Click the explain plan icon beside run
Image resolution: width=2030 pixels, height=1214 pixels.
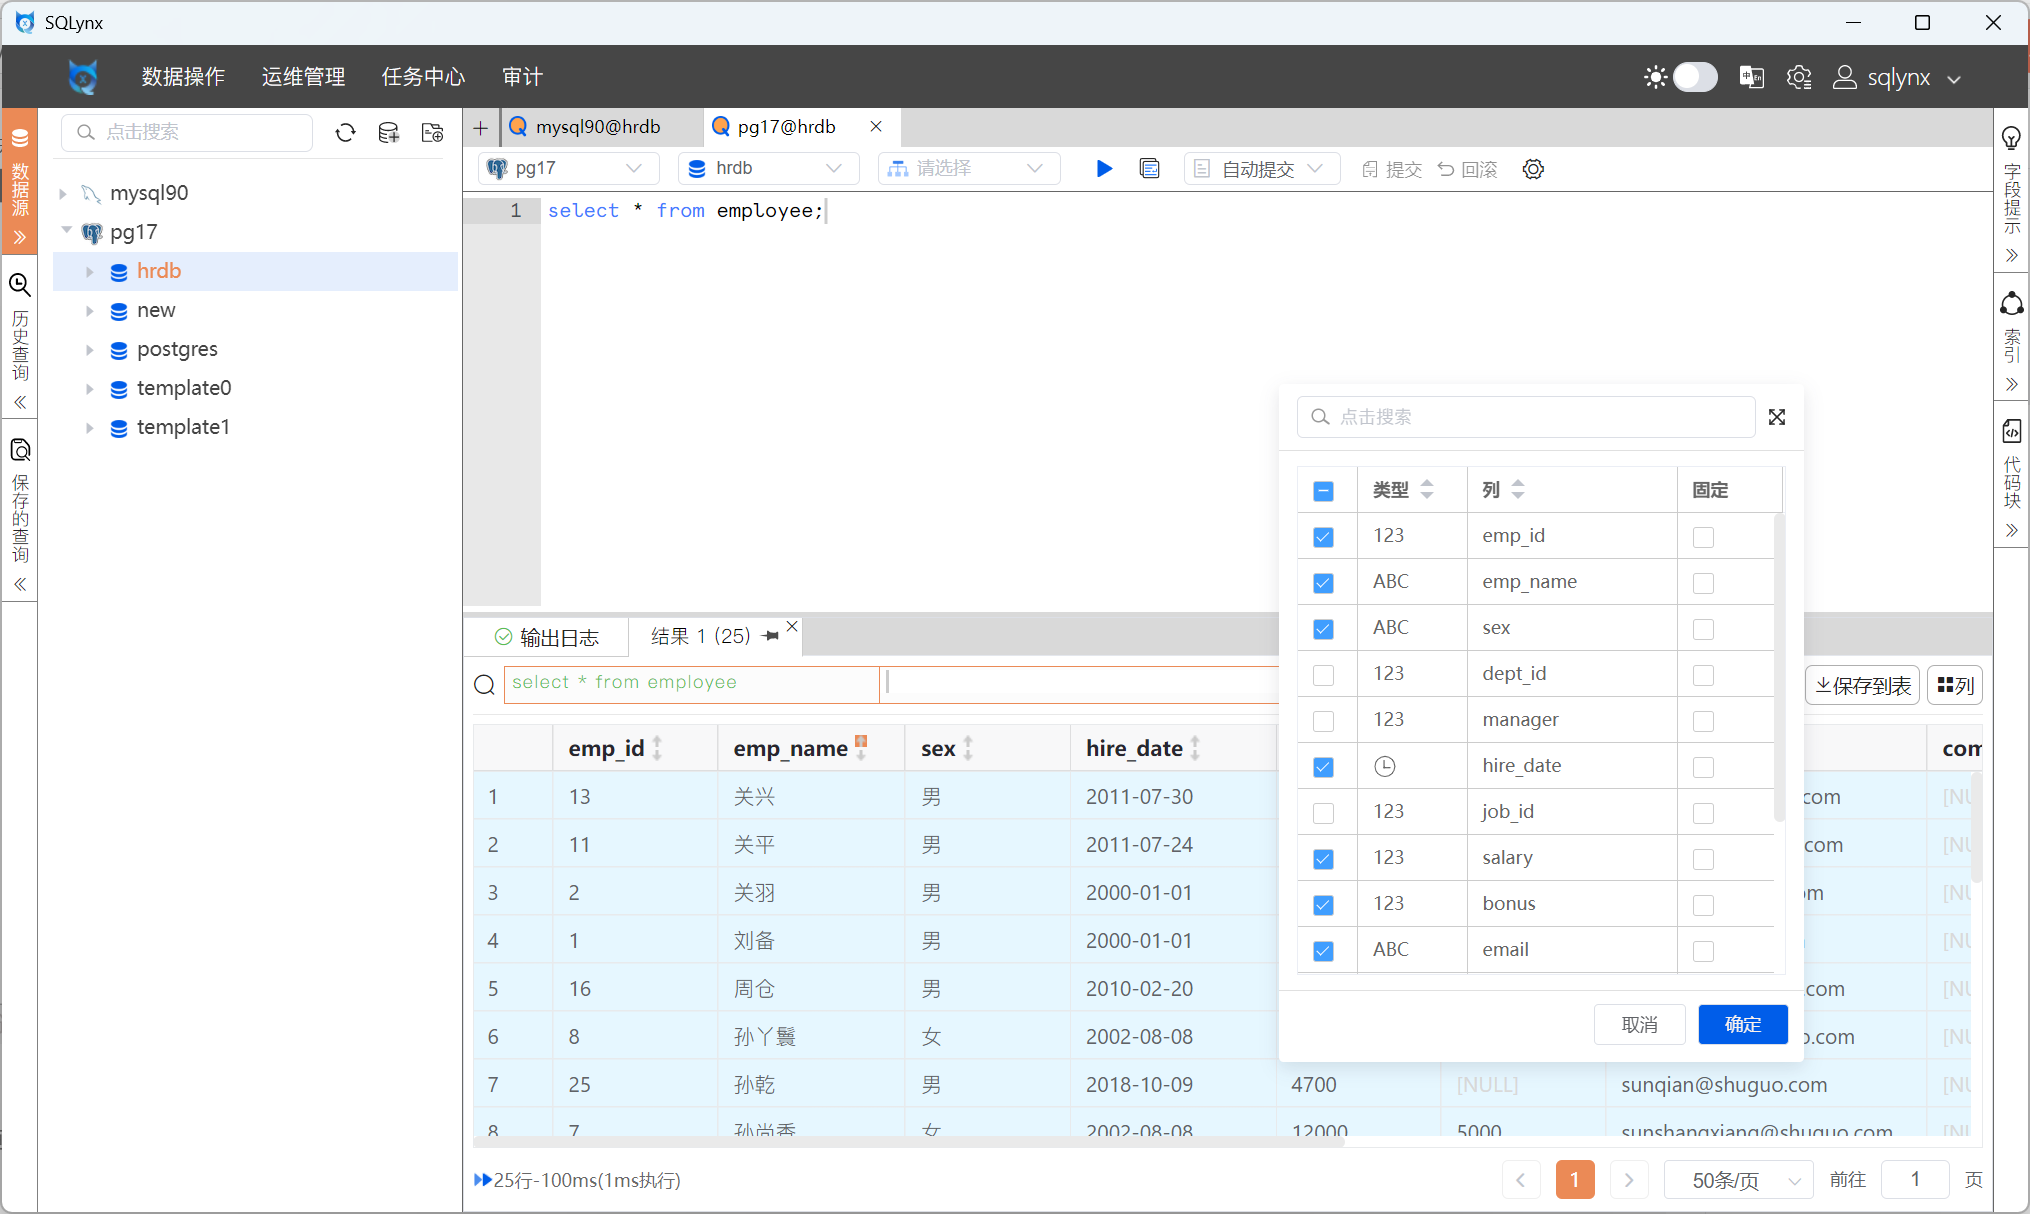tap(1149, 169)
